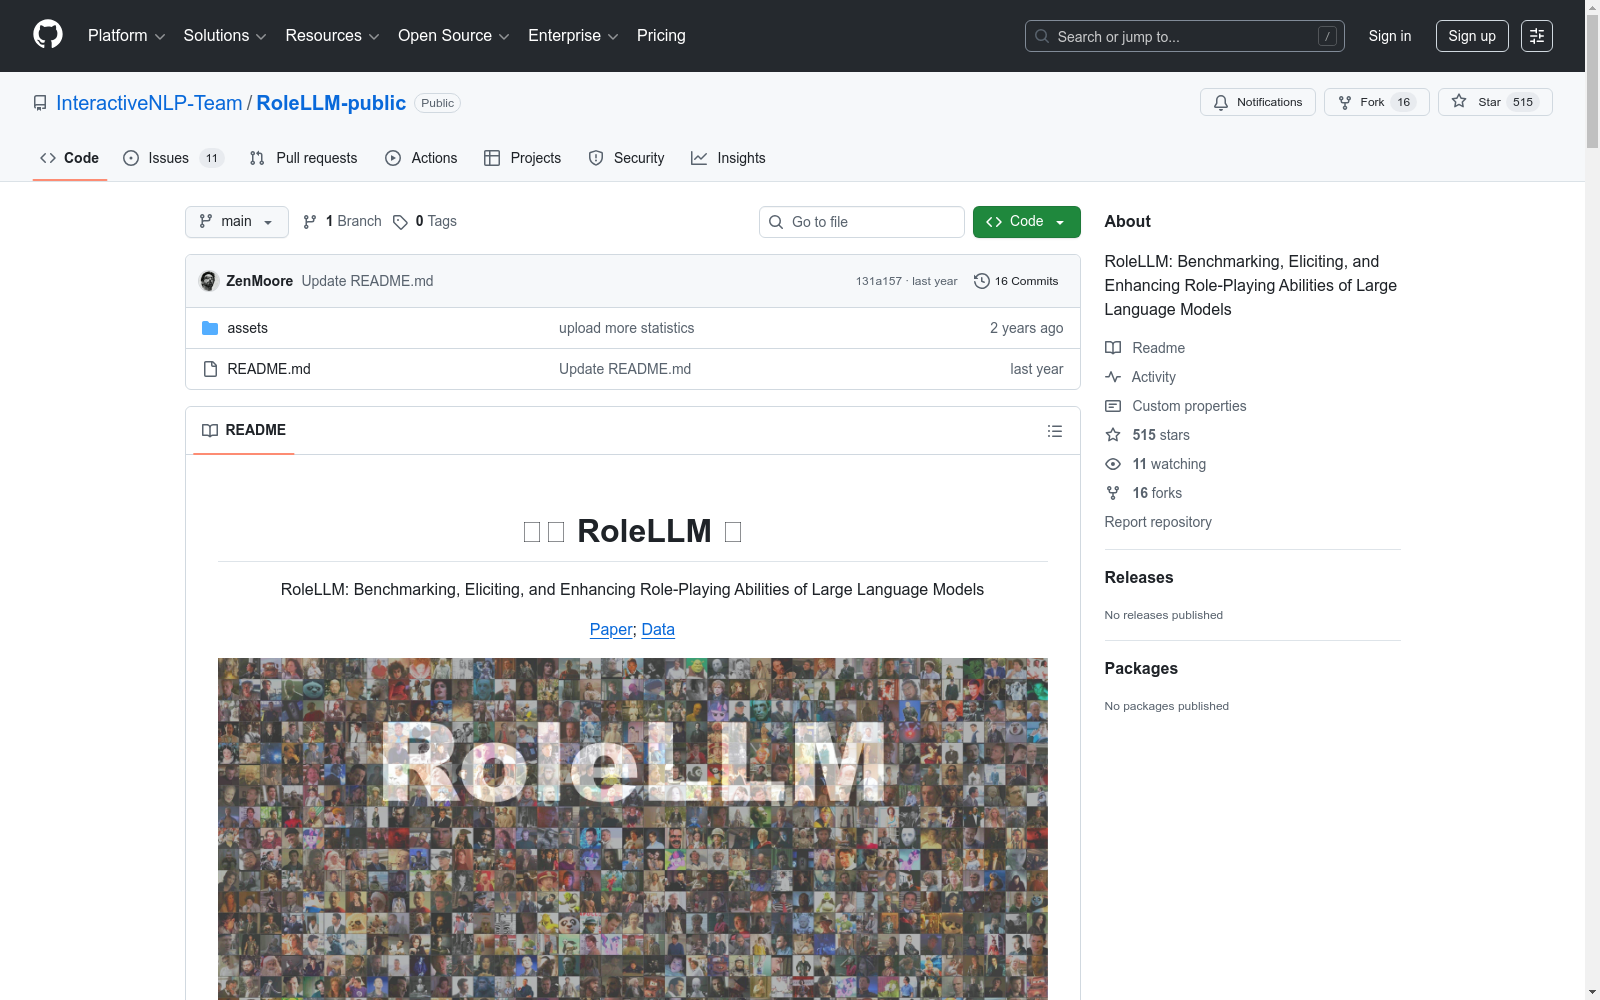
Task: Open the InteractiveNLP-Team organization link
Action: (149, 103)
